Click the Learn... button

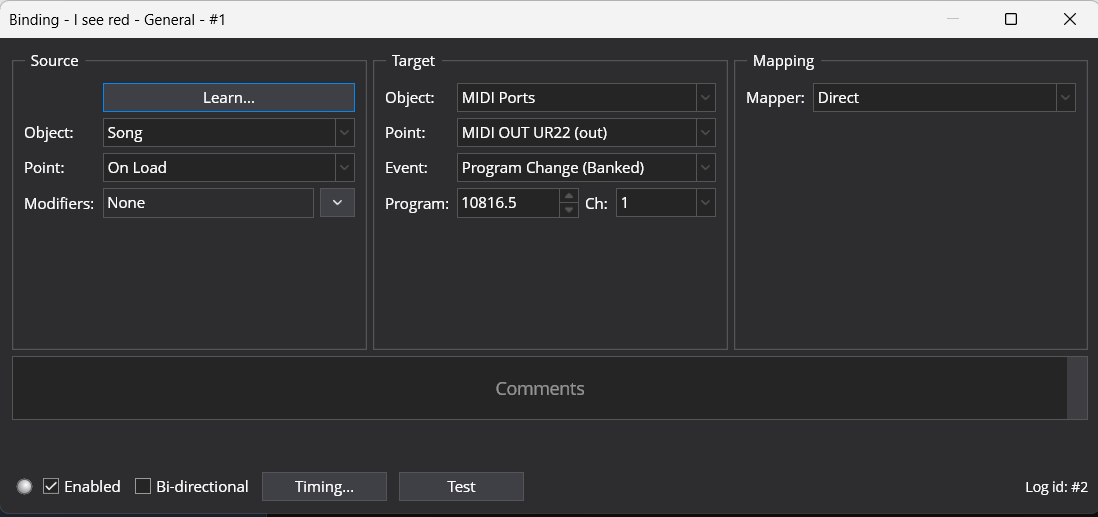pyautogui.click(x=228, y=97)
